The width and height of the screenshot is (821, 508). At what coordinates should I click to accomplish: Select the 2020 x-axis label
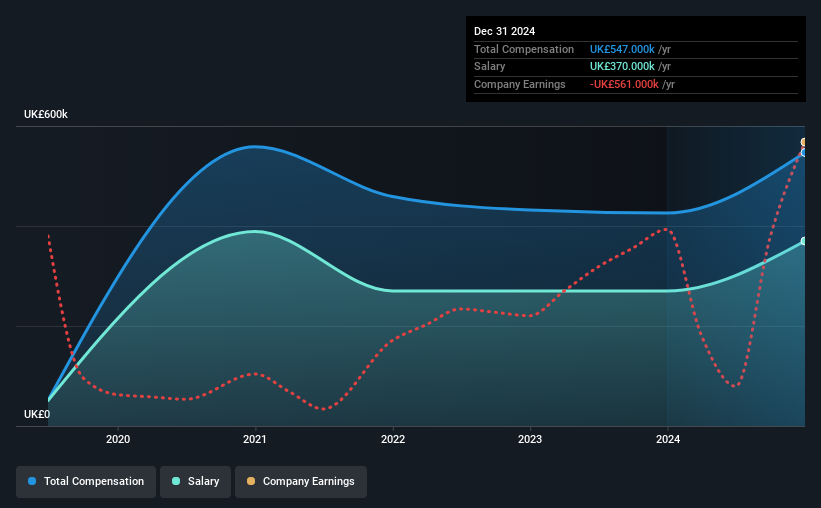(118, 439)
